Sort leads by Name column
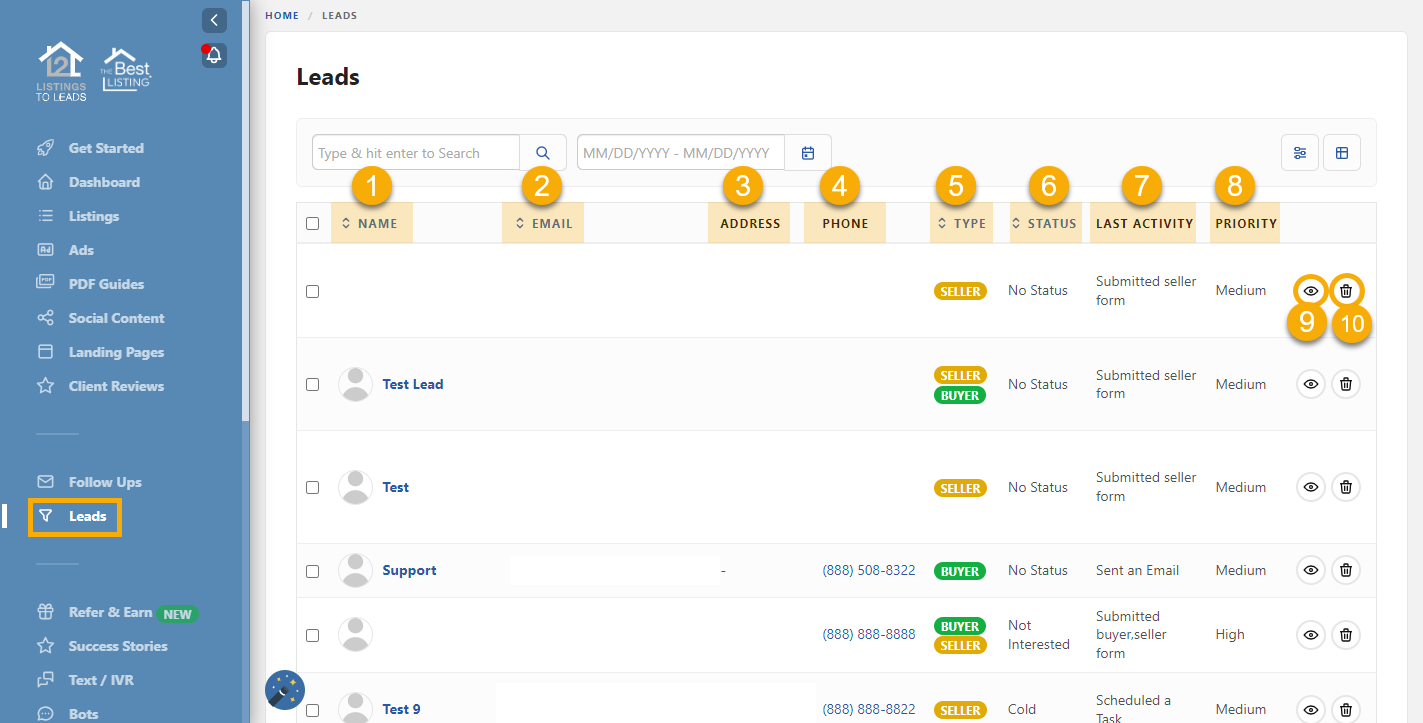This screenshot has width=1423, height=723. pos(371,224)
